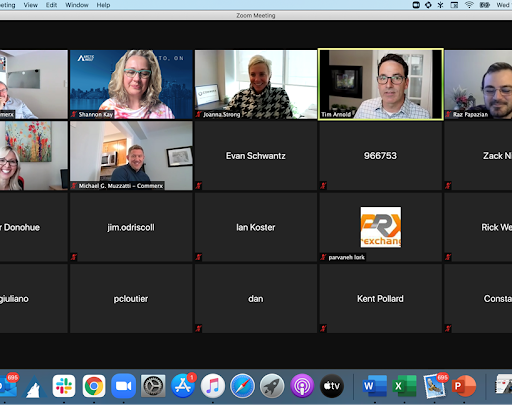The height and width of the screenshot is (405, 512).
Task: Open the Help menu
Action: click(103, 5)
